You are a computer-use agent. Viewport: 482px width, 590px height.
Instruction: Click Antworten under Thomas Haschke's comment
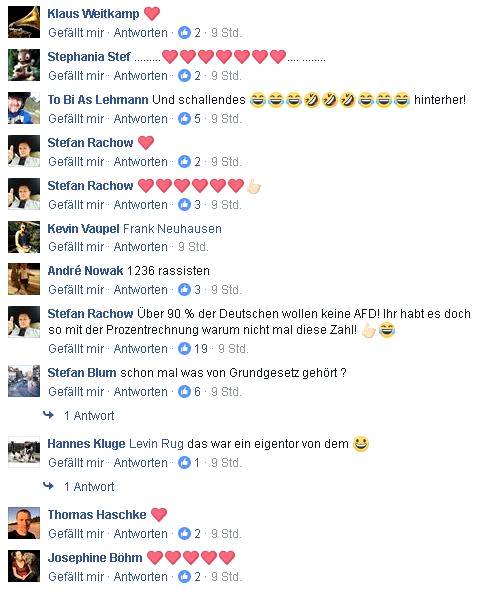coord(140,534)
